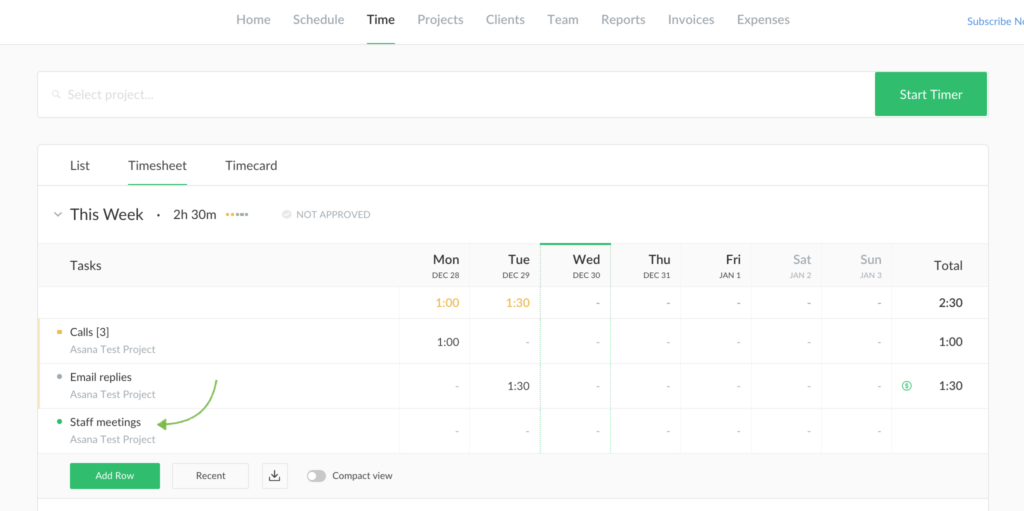This screenshot has height=511, width=1024.
Task: Open the Invoices page
Action: click(x=691, y=20)
